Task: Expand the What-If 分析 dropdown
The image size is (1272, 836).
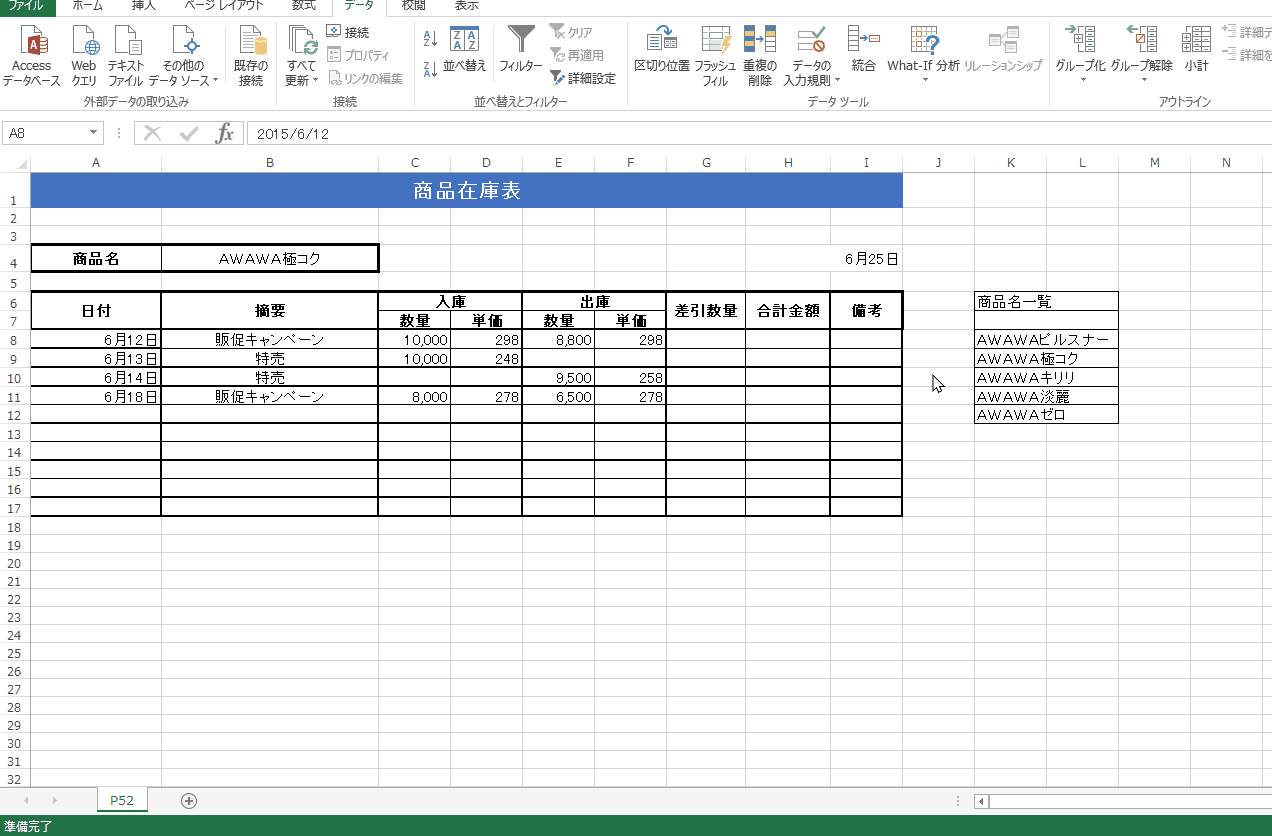Action: [924, 80]
